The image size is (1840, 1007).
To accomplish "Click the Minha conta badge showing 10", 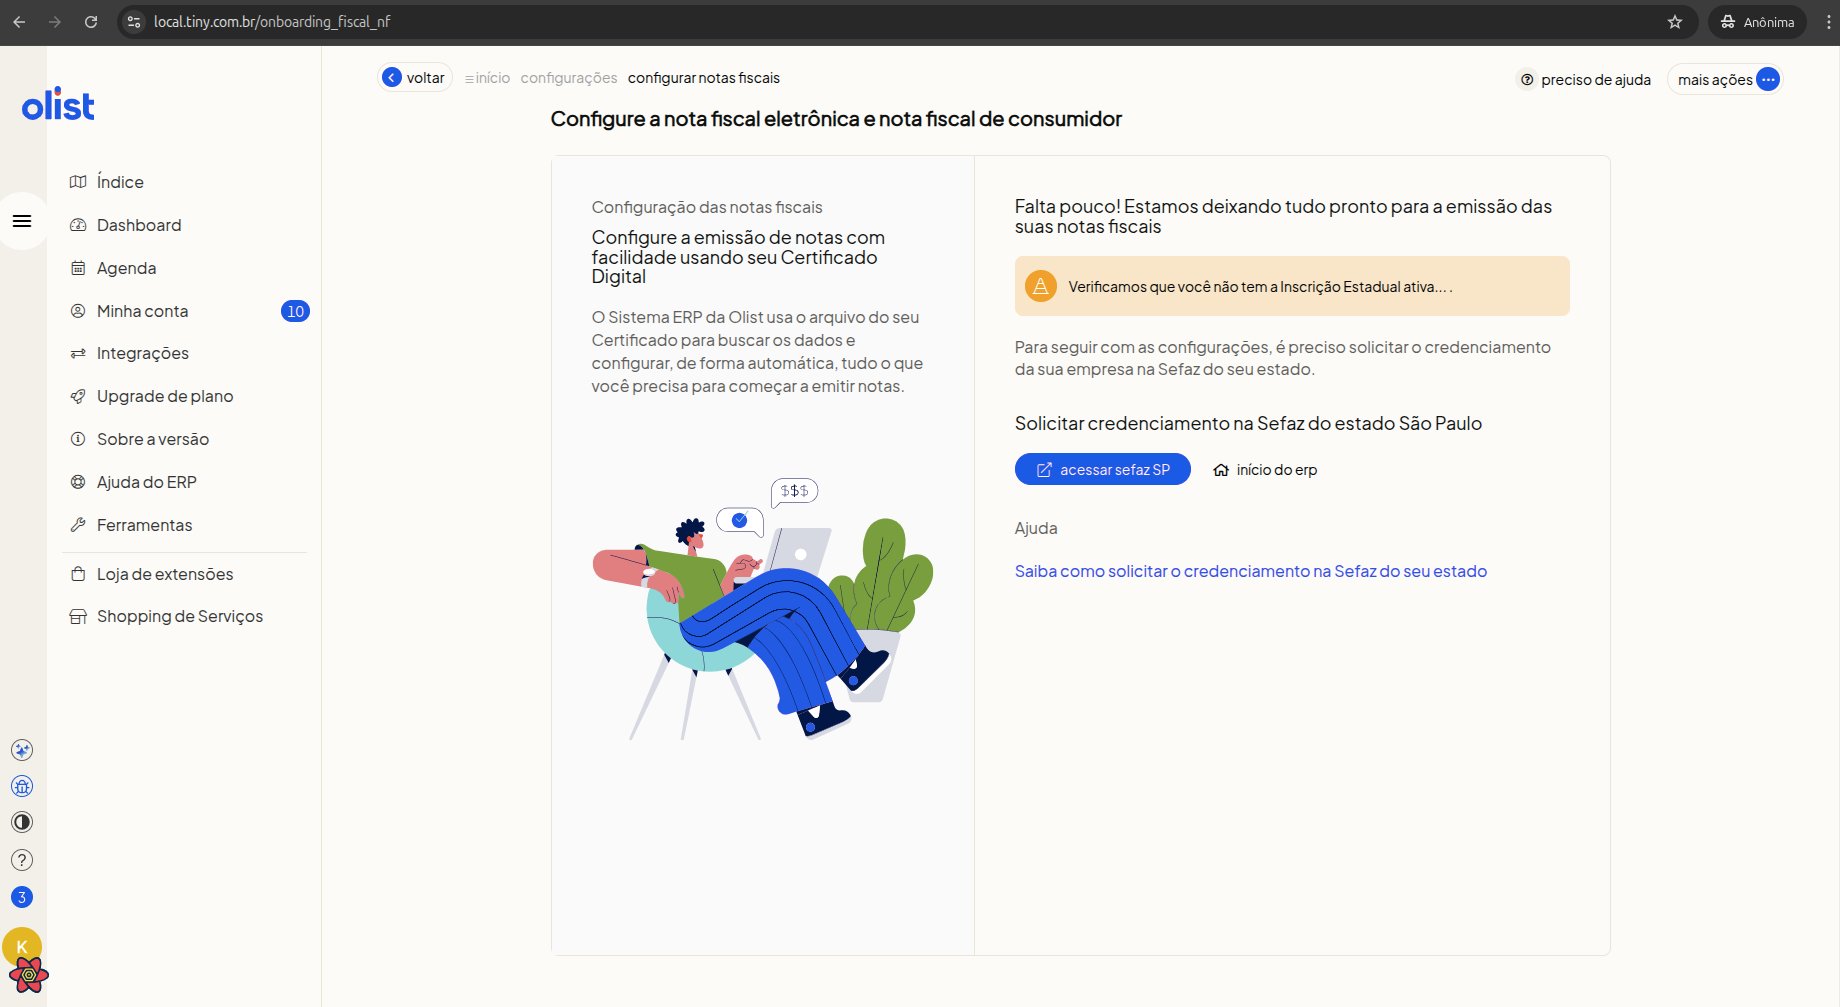I will coord(295,311).
